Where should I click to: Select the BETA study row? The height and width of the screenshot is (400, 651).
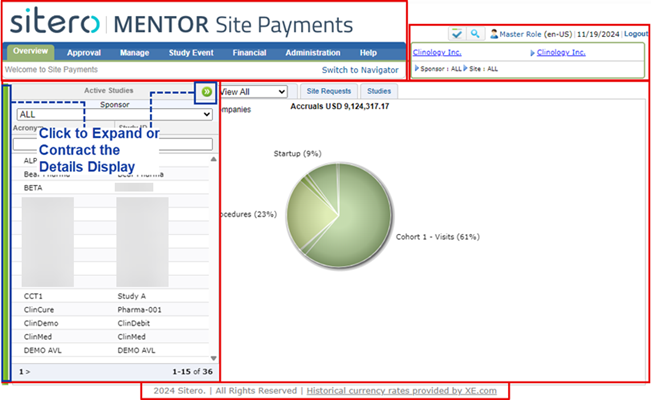tap(110, 188)
